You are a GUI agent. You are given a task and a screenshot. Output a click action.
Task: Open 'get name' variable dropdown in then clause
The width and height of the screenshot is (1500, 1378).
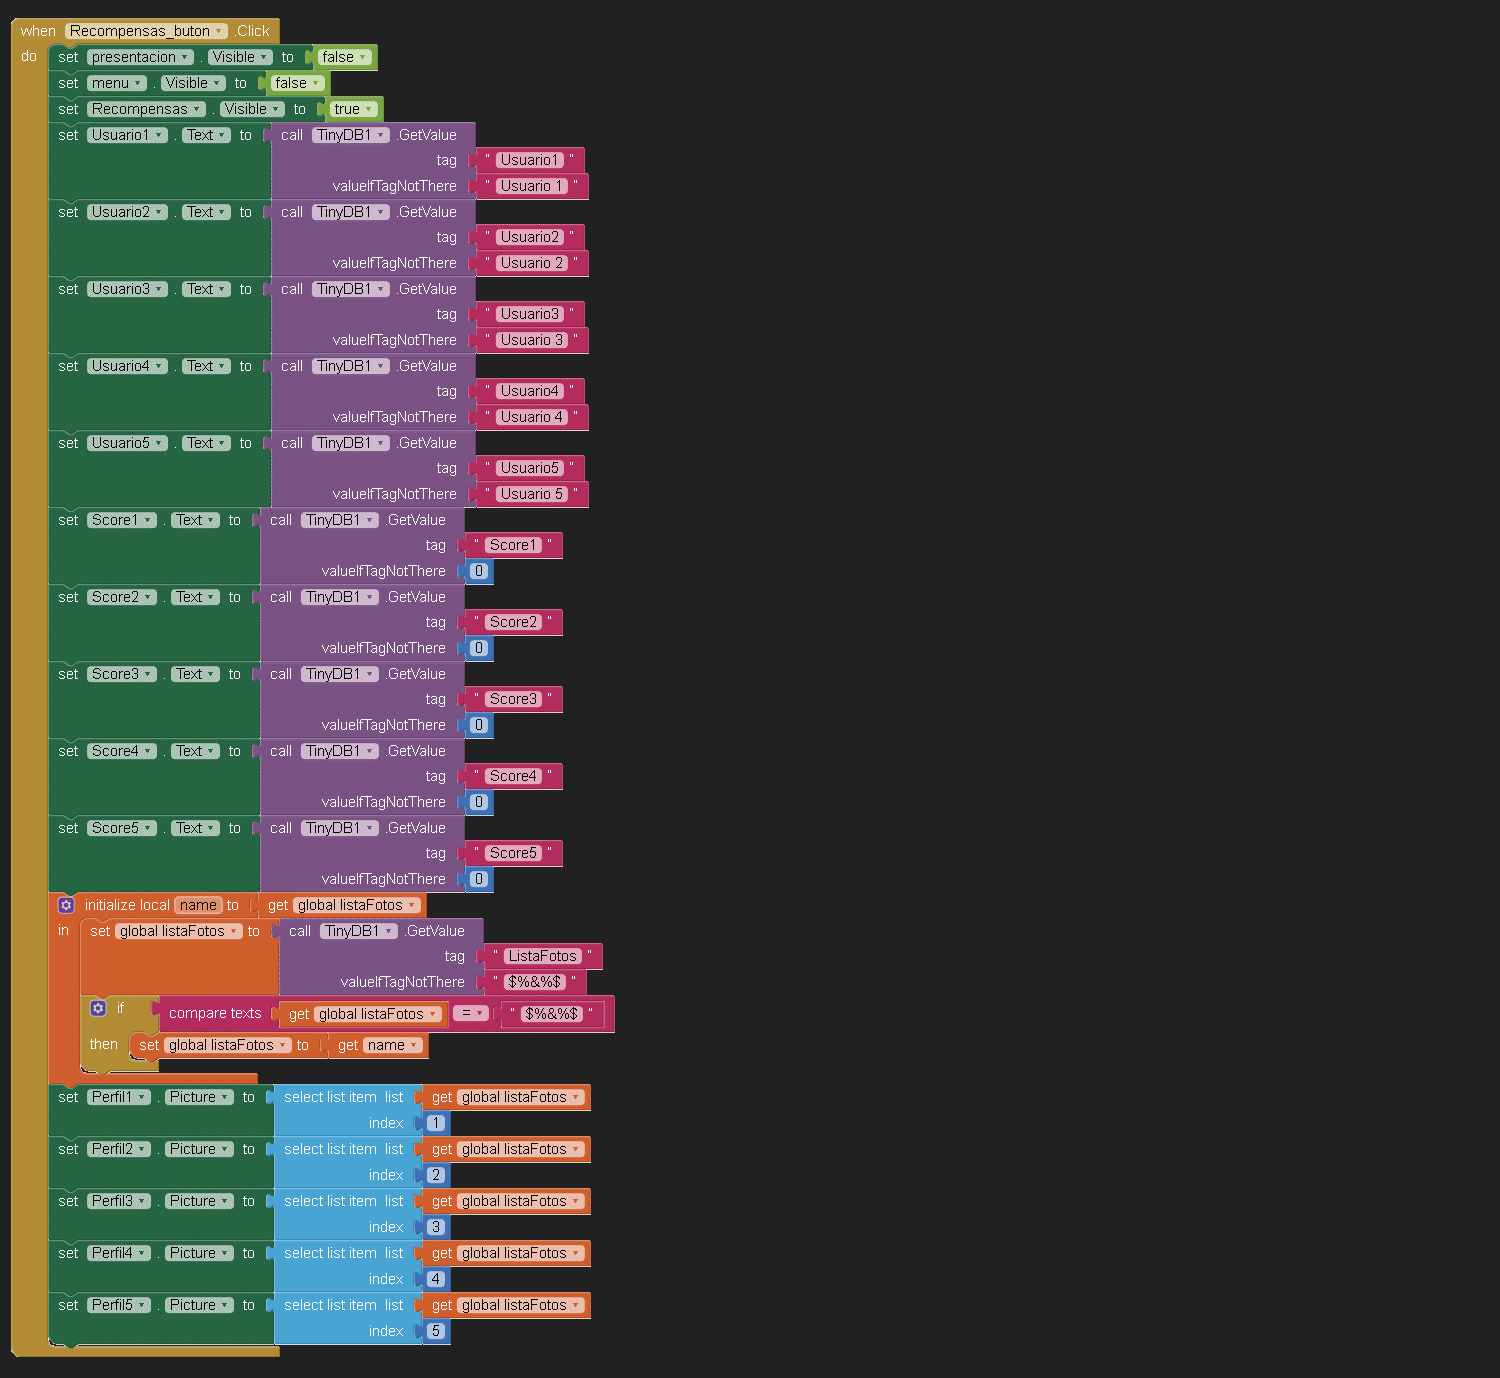(x=413, y=1045)
